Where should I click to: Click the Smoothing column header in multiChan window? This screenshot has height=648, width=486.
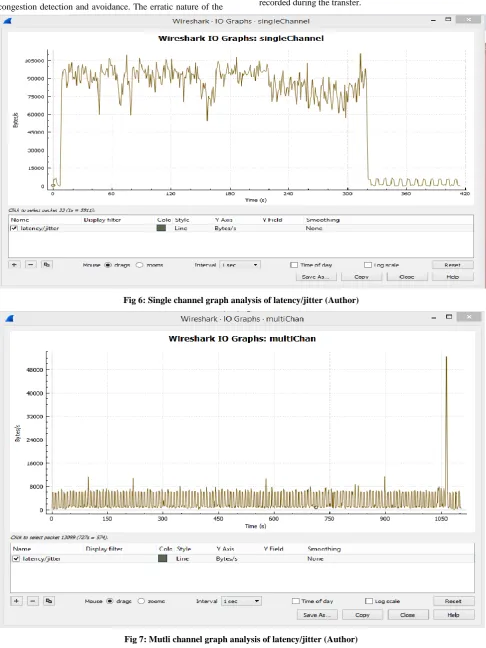click(x=324, y=549)
